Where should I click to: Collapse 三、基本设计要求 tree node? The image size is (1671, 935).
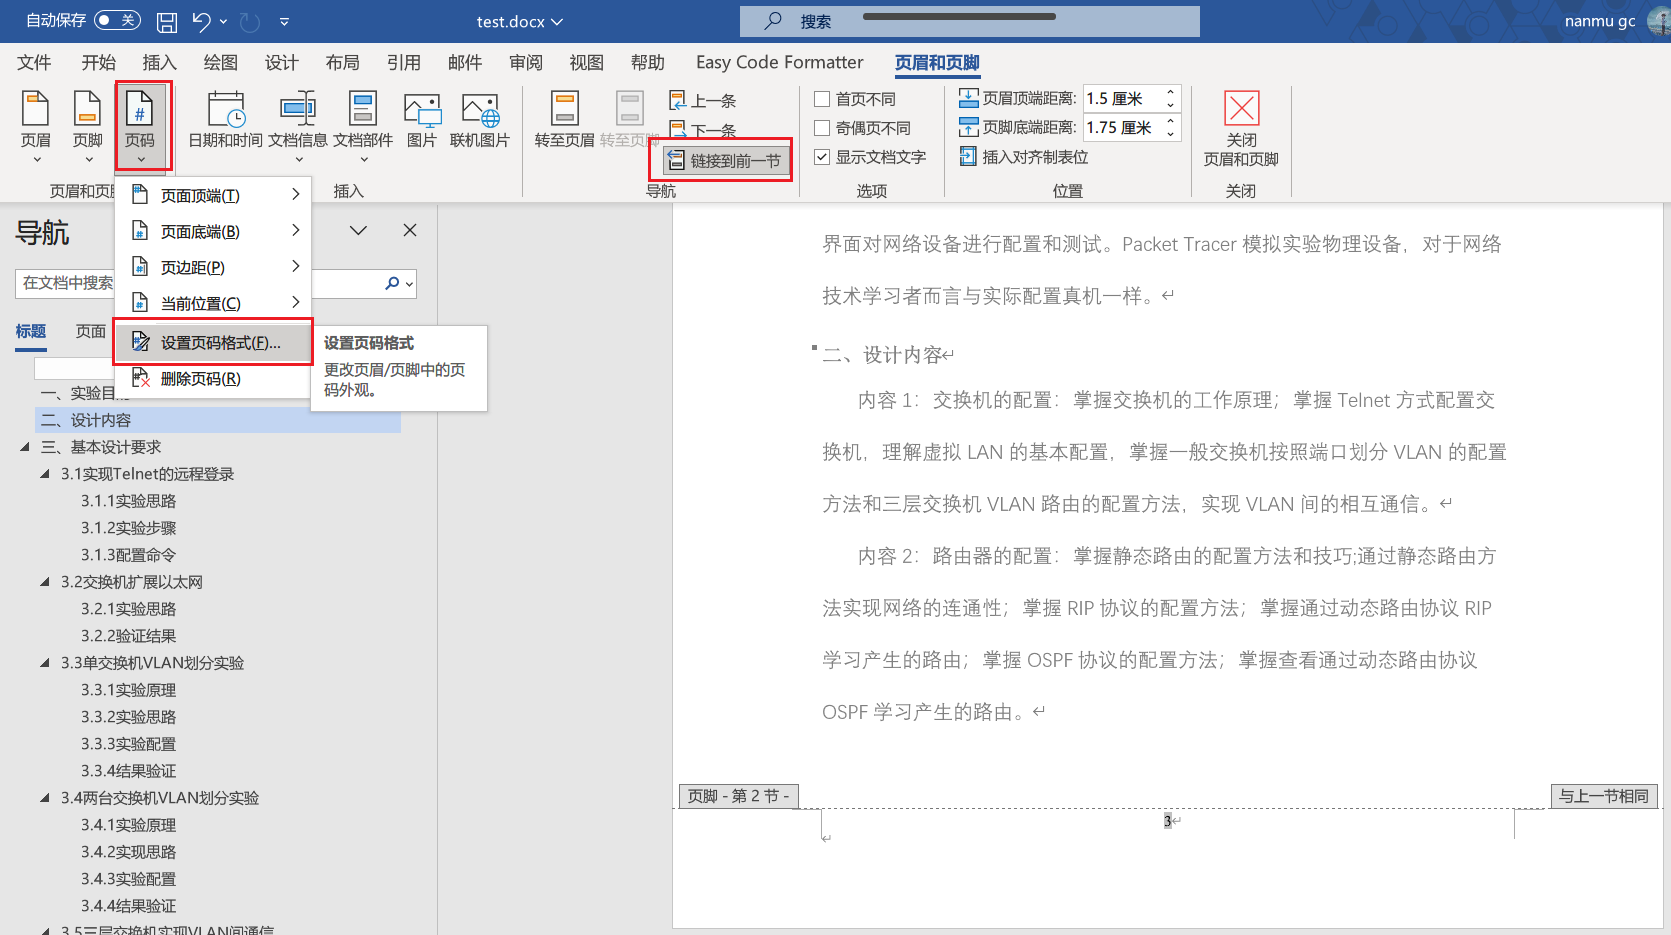[x=25, y=447]
